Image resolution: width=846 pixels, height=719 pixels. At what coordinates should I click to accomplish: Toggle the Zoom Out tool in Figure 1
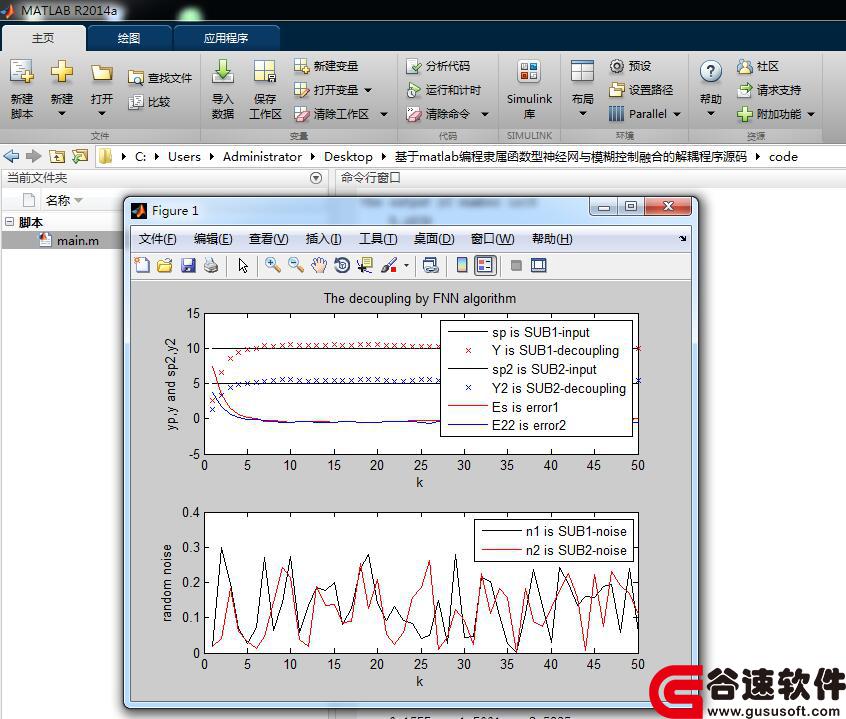coord(296,265)
